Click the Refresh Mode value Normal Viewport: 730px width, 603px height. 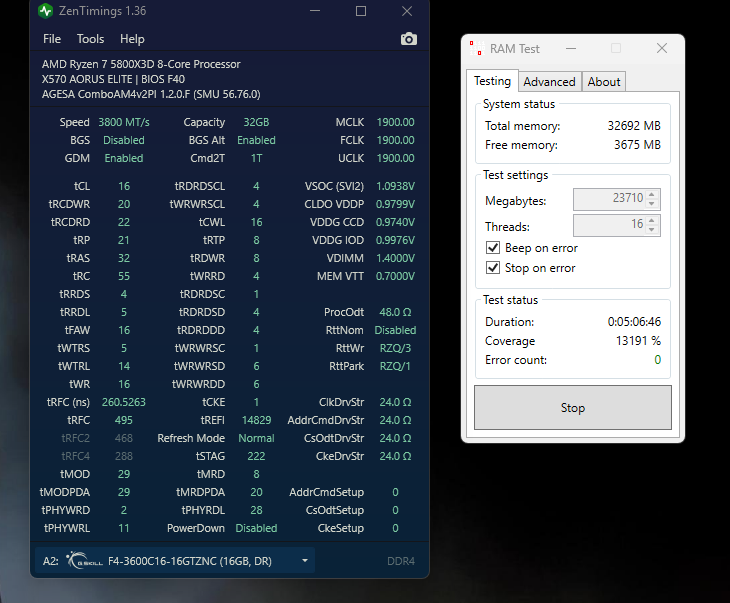(256, 438)
